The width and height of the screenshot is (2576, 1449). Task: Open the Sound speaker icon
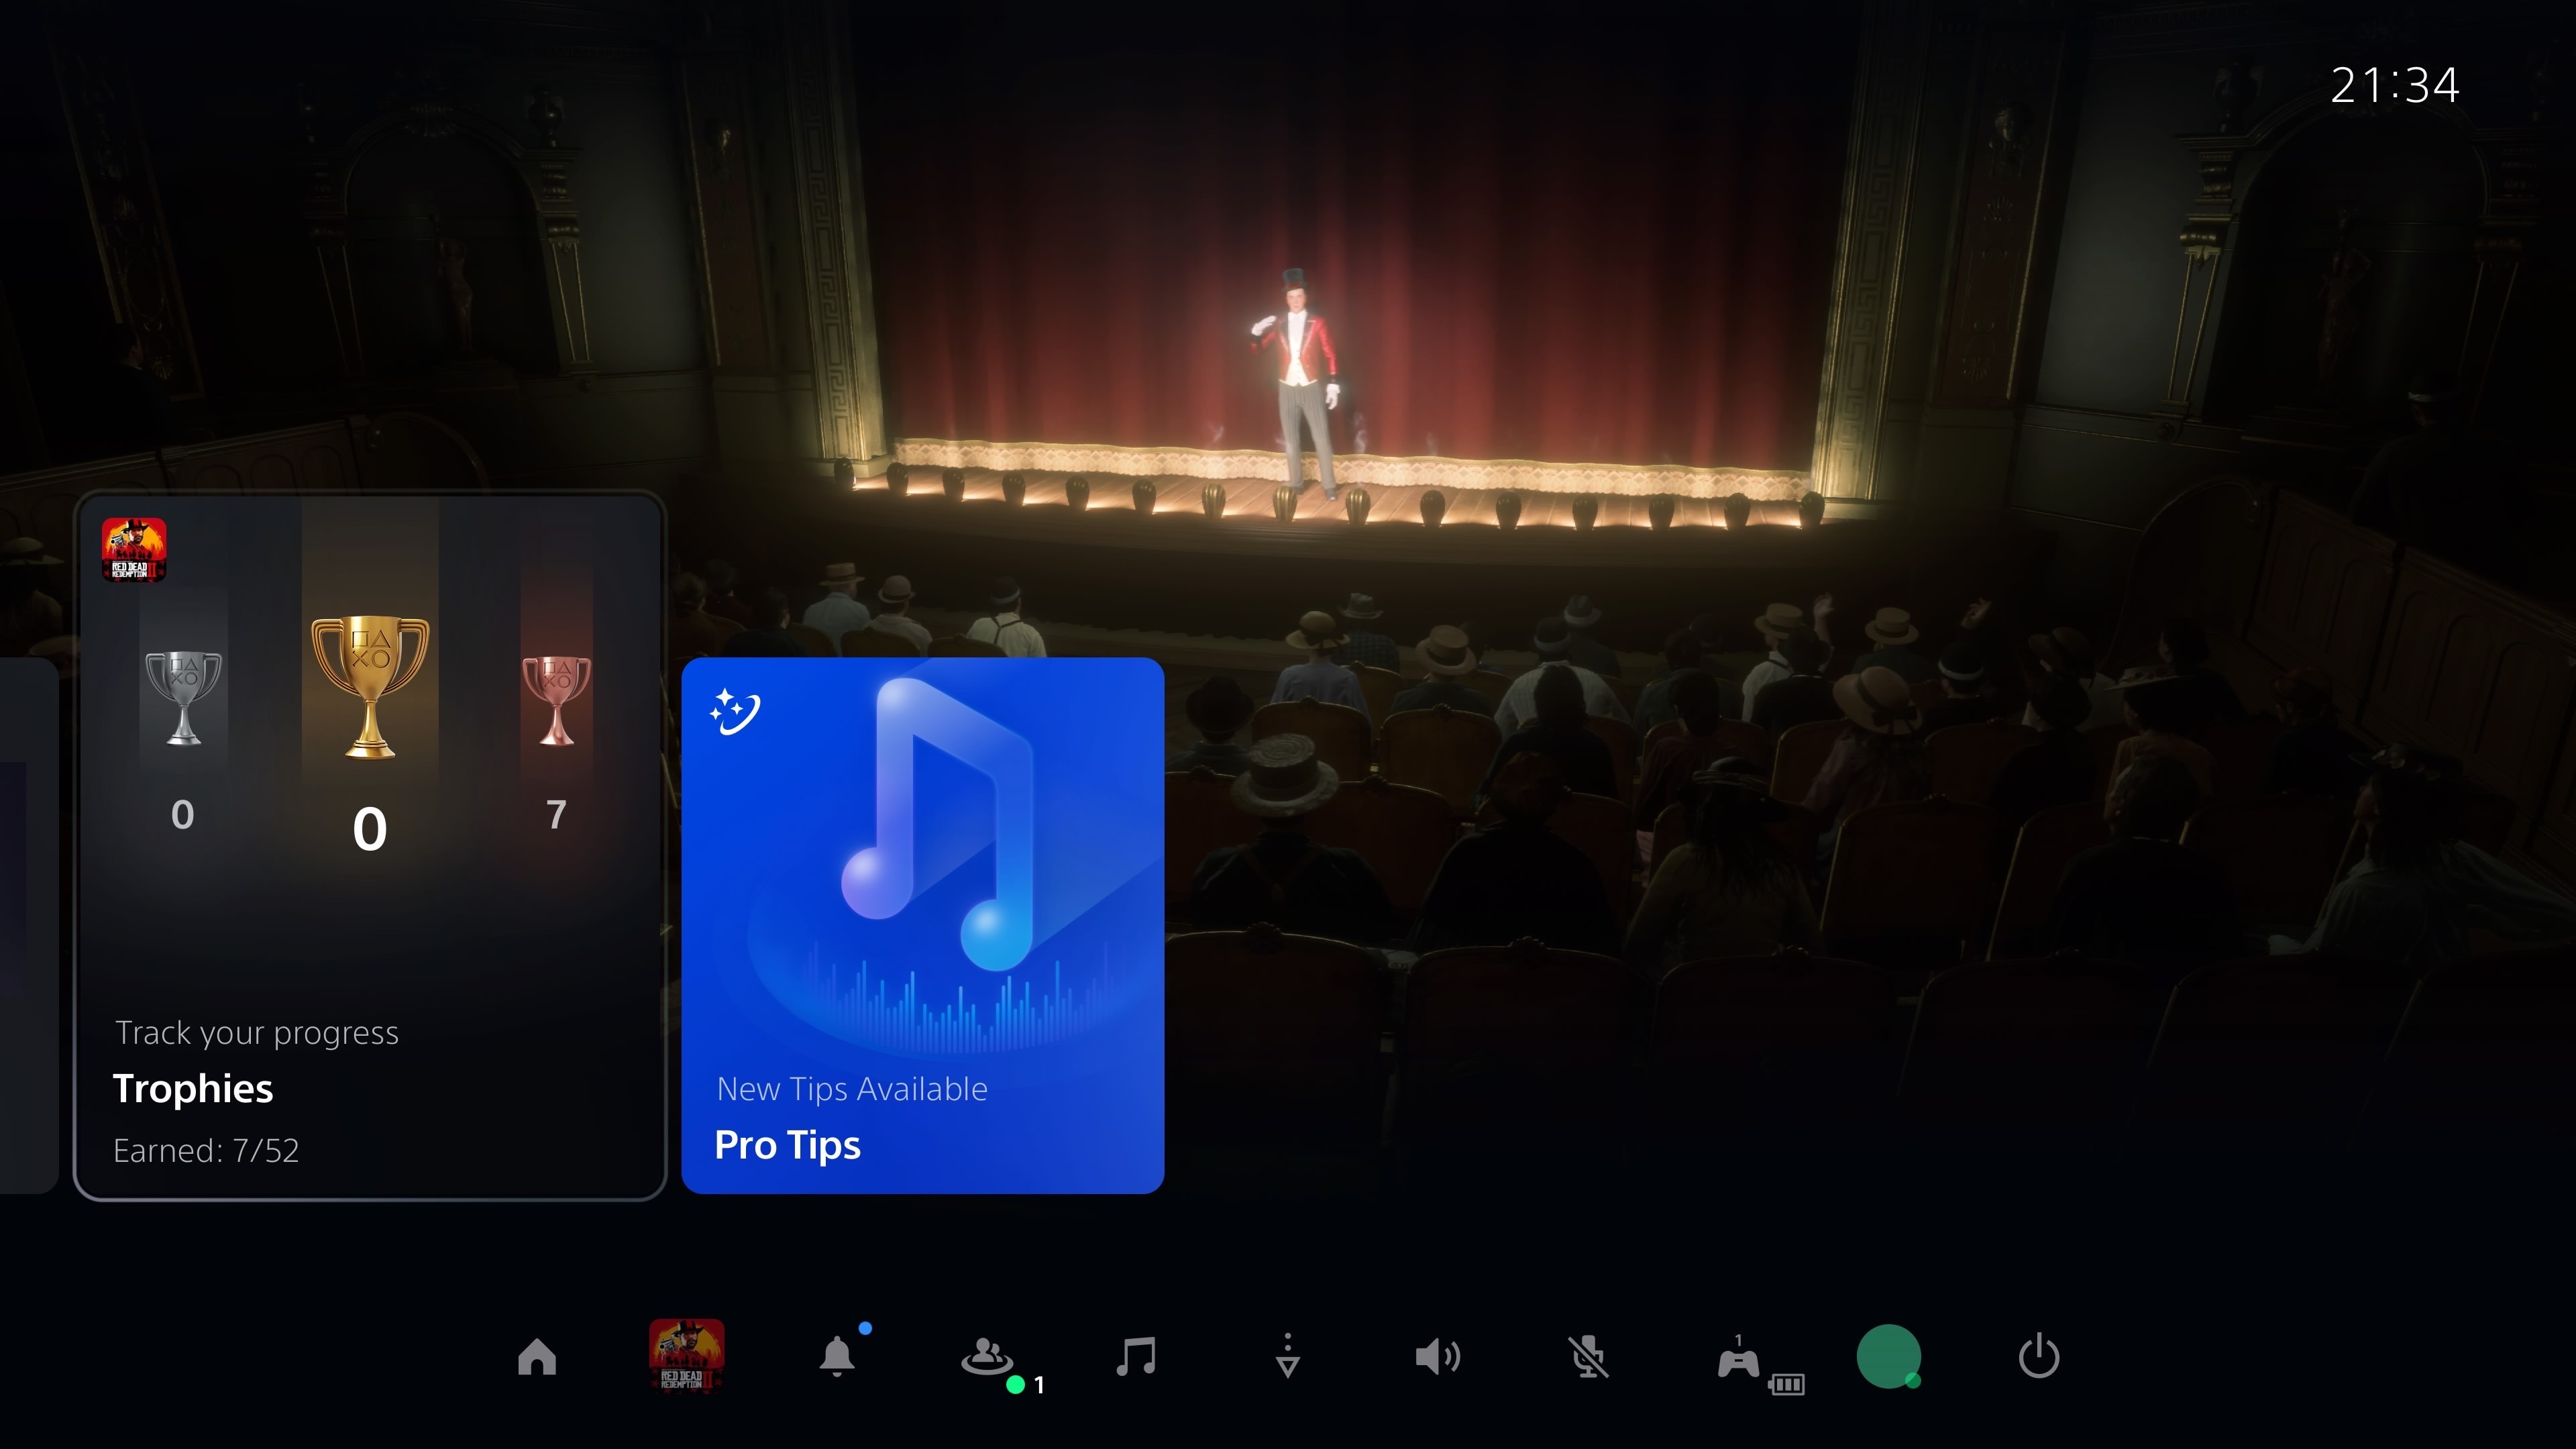pos(1437,1358)
